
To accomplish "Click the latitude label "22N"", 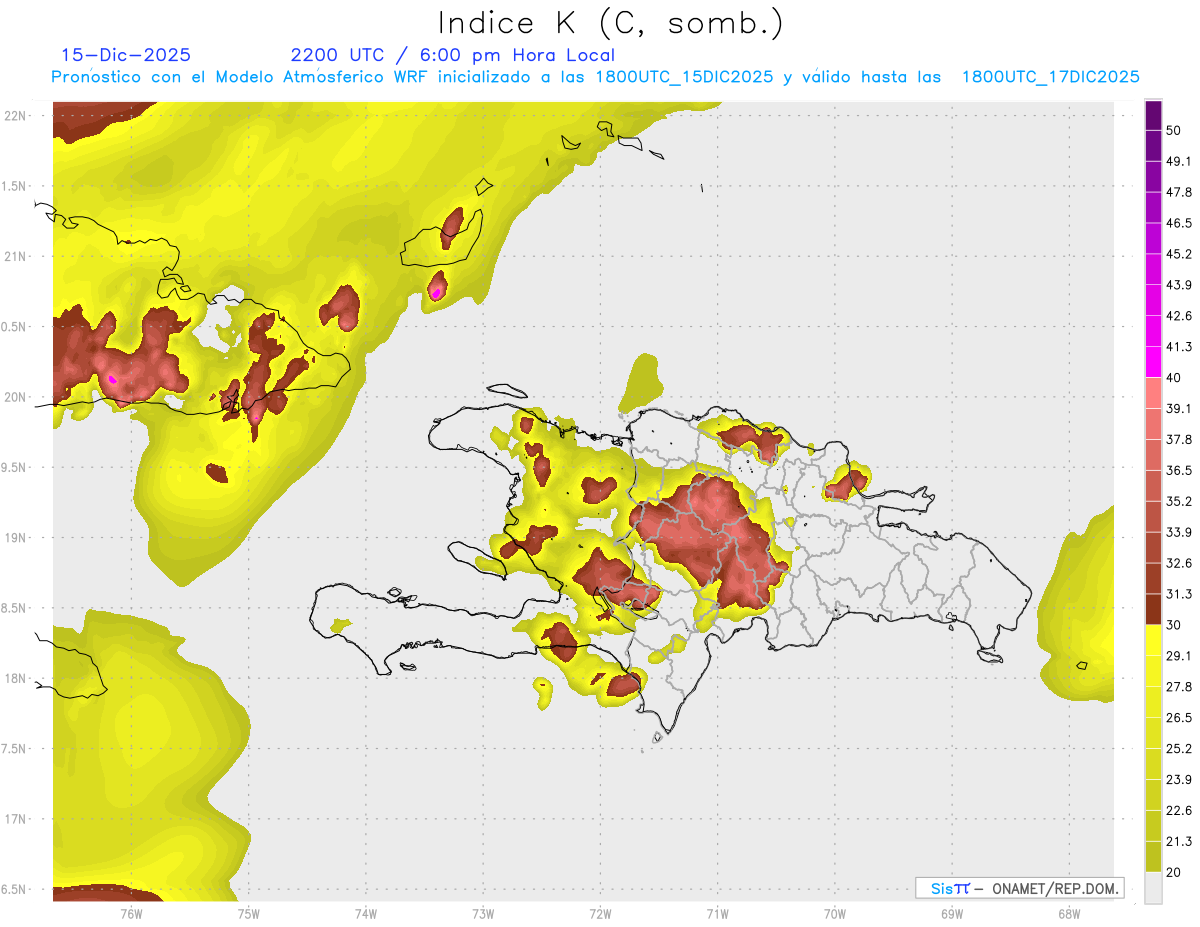I will pos(16,115).
